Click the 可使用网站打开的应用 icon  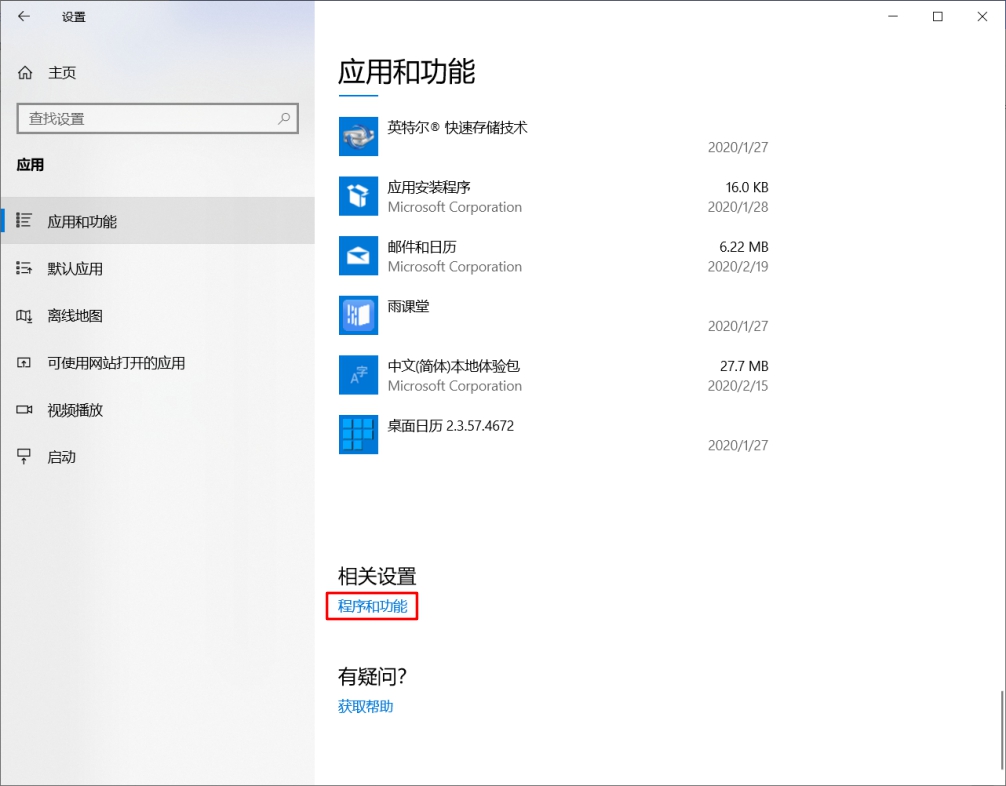[x=24, y=363]
